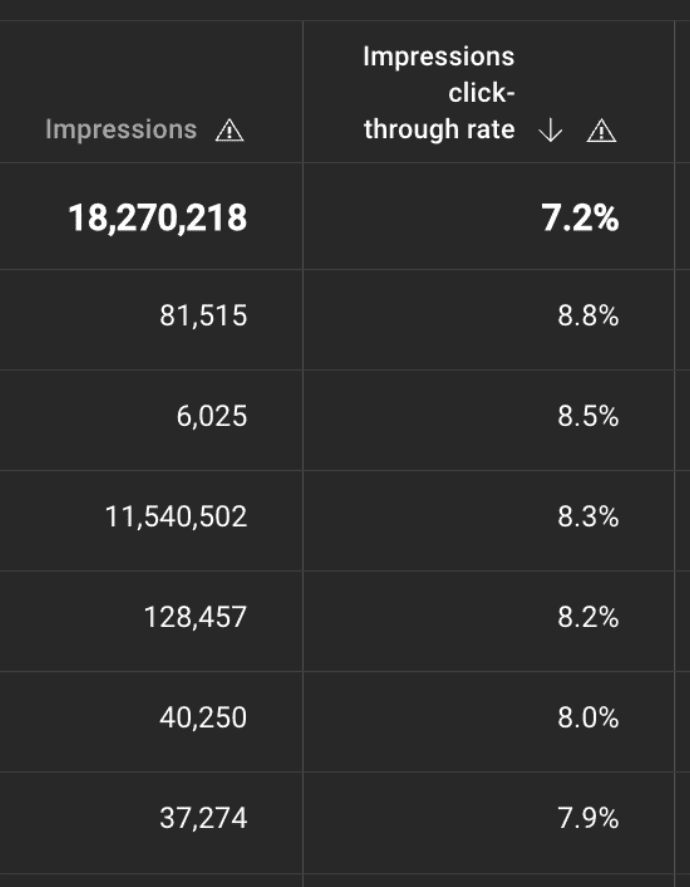Click the 8.5% click-through rate cell

(588, 417)
